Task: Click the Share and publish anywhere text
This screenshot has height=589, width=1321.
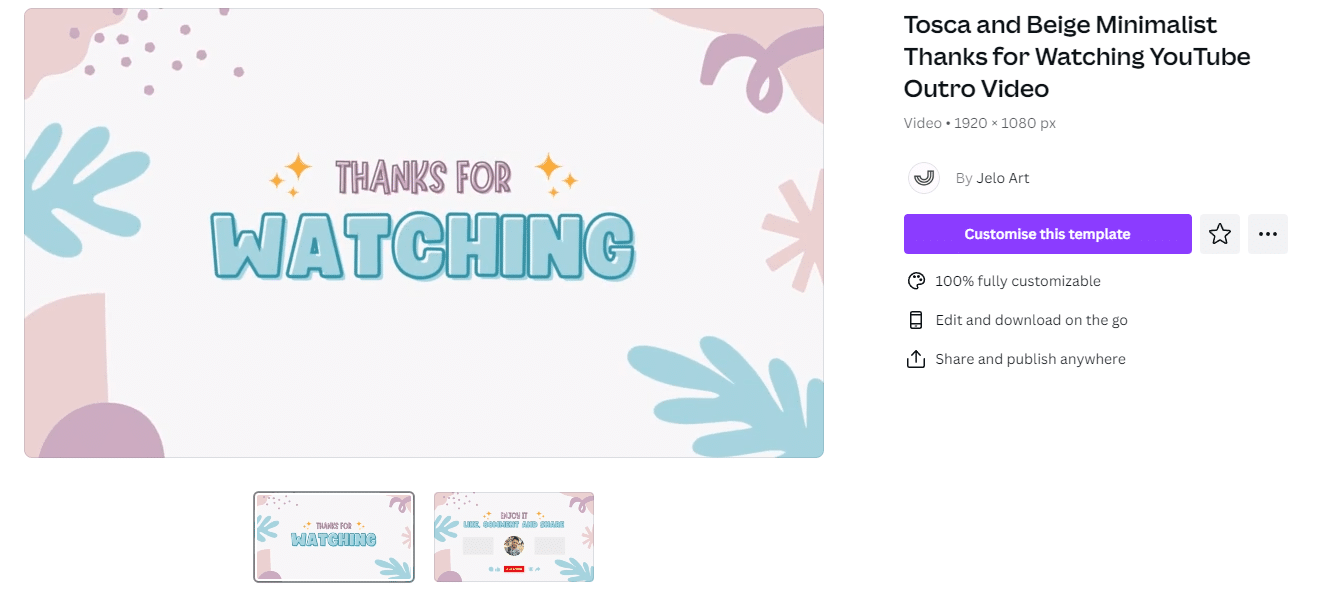Action: click(1030, 359)
